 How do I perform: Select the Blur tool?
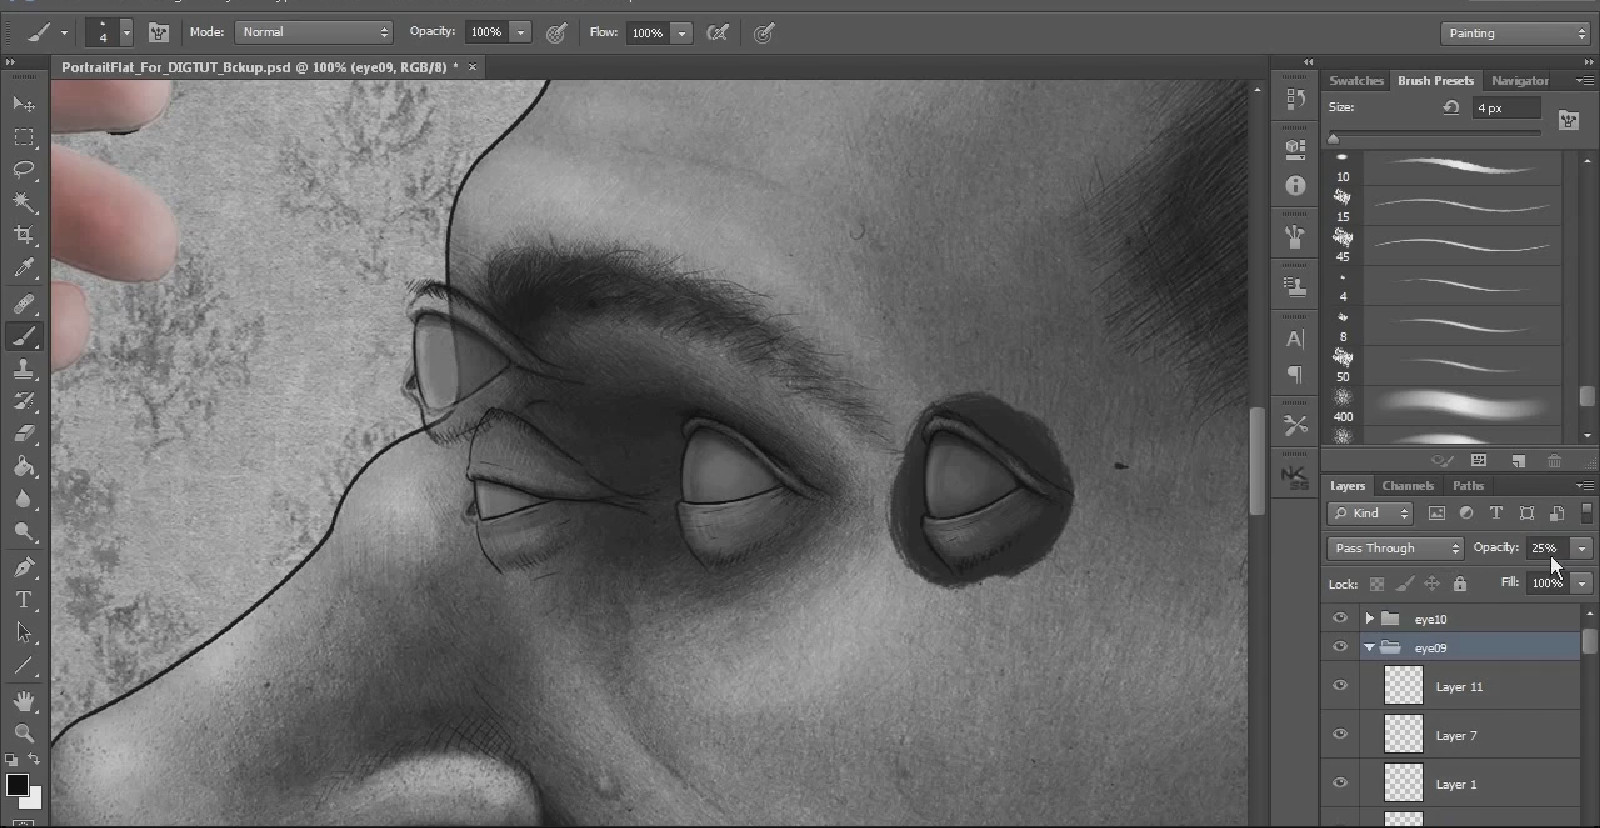[x=24, y=499]
